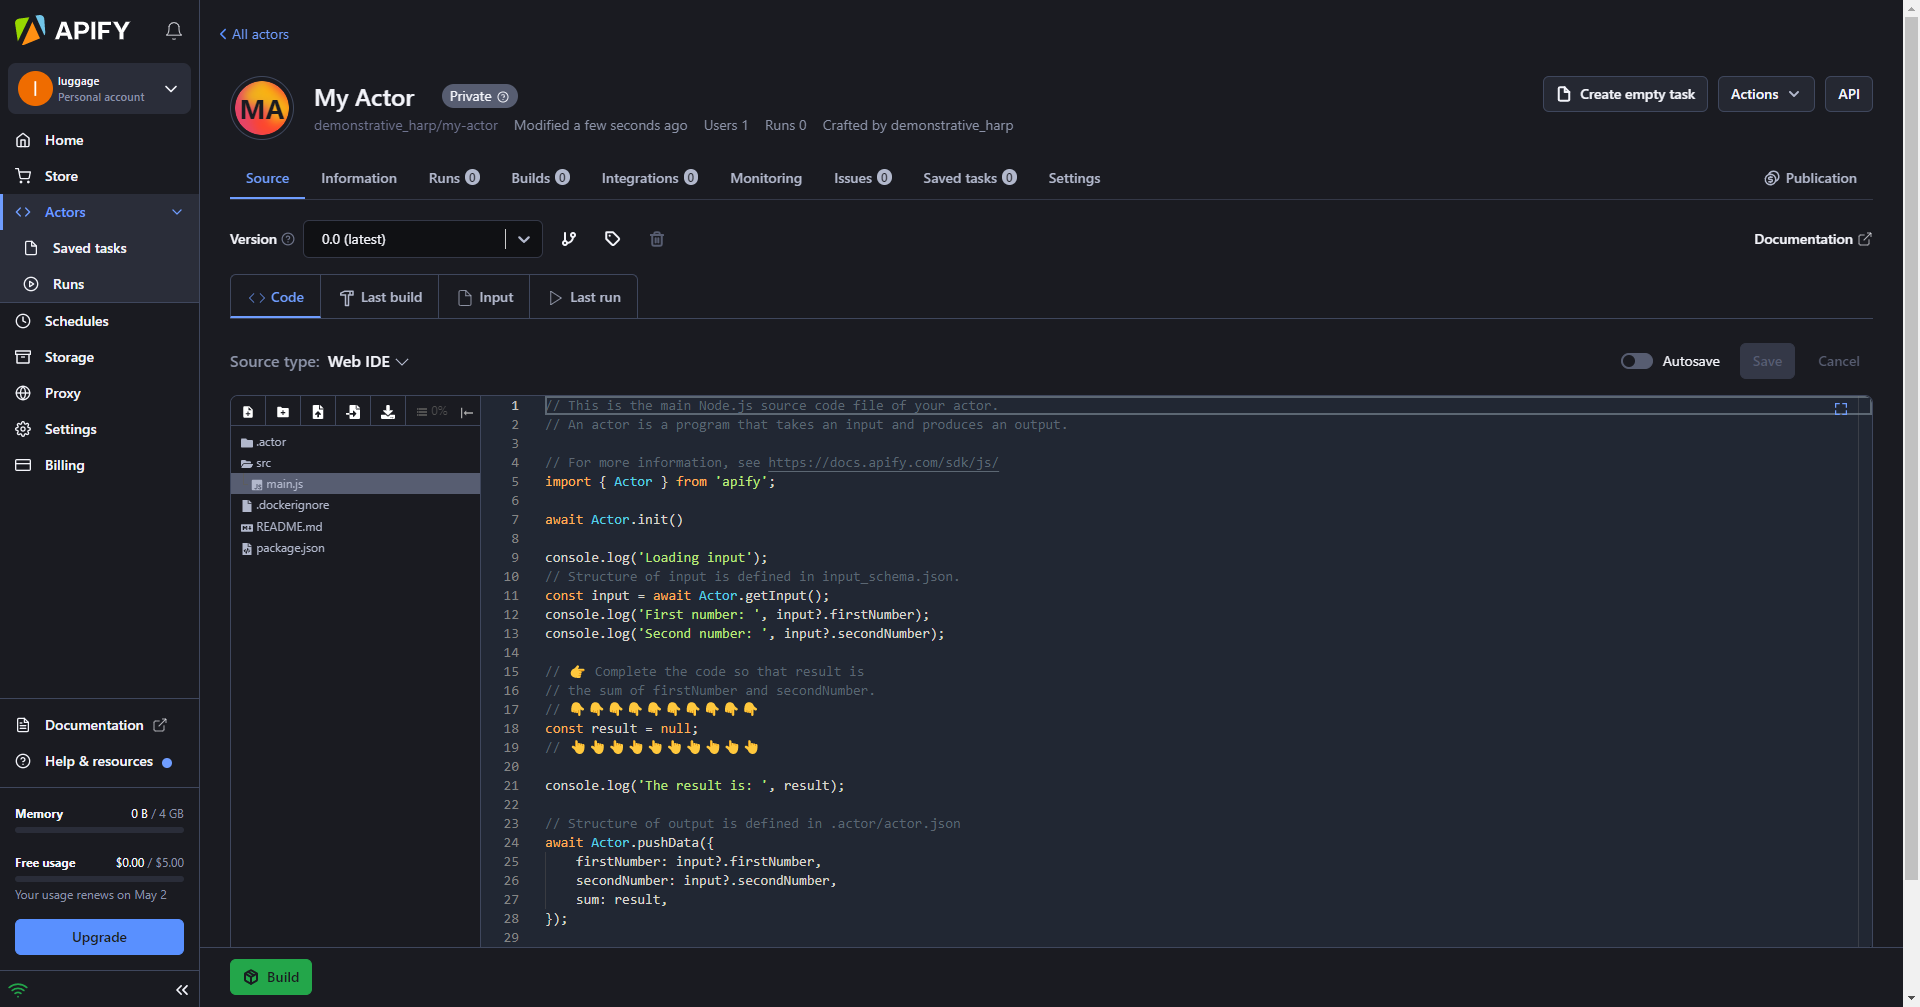The image size is (1920, 1007).
Task: Click the connection status wifi icon
Action: coord(18,990)
